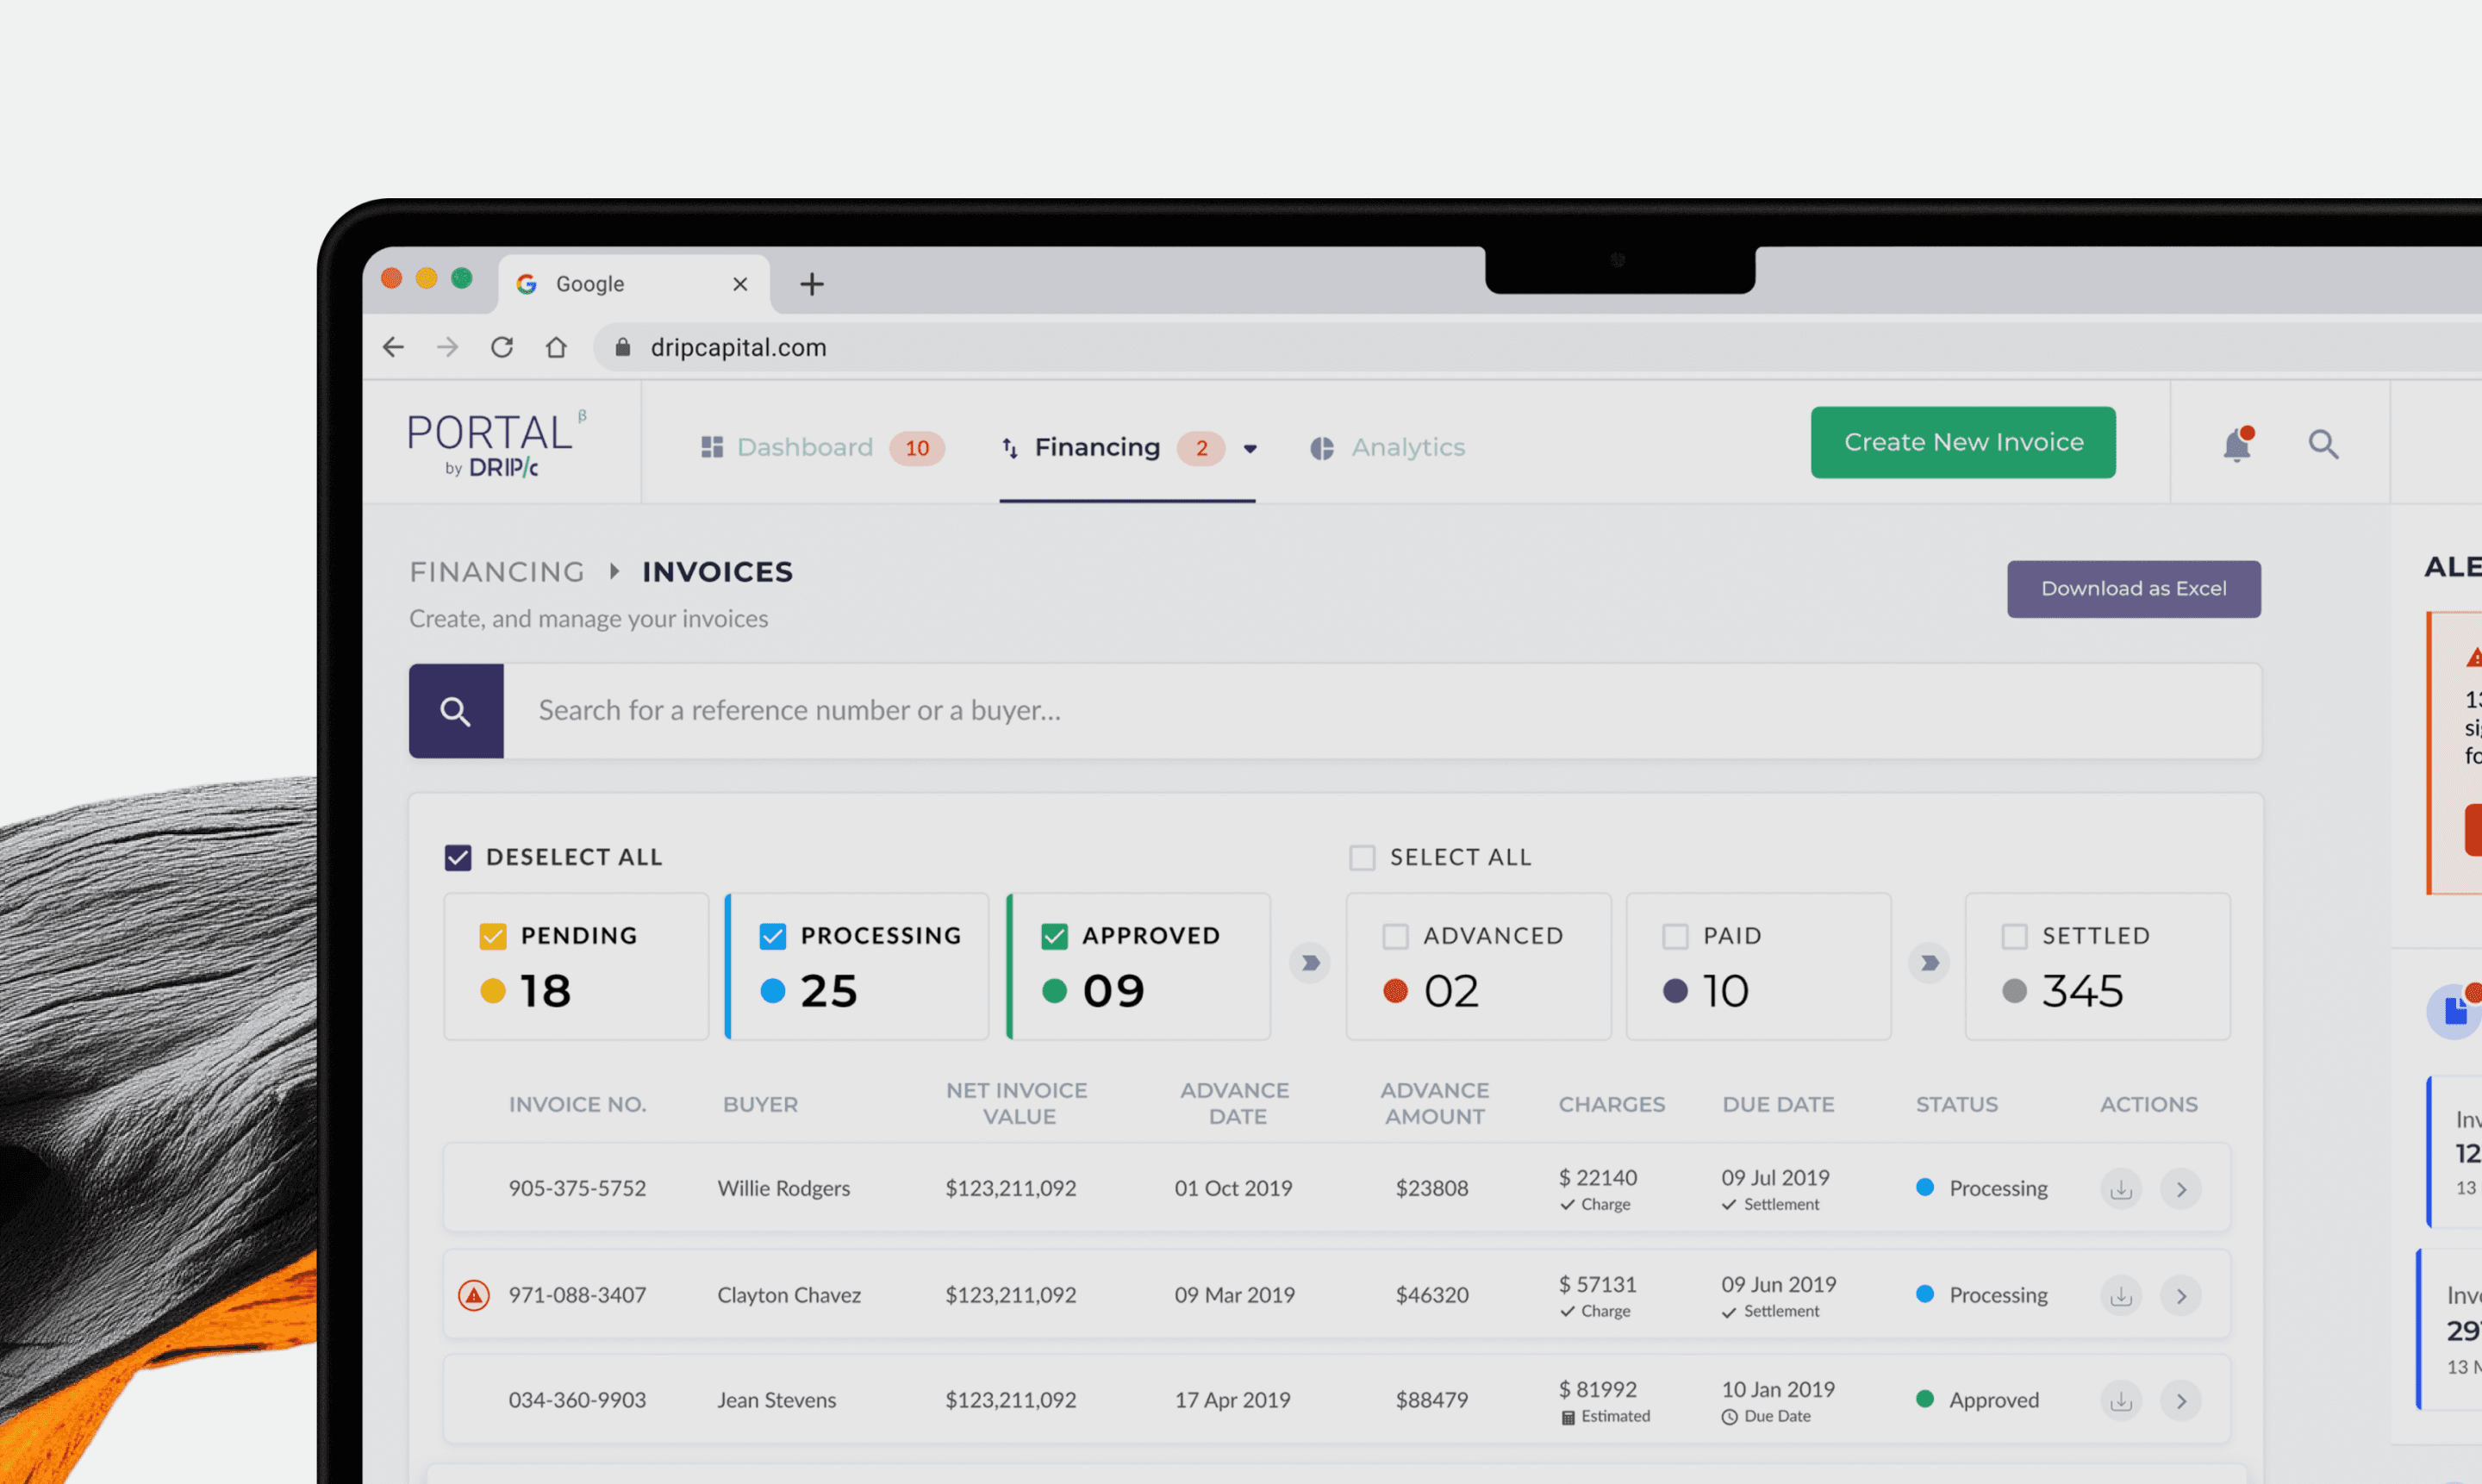2482x1484 pixels.
Task: Click the purple search button icon
Action: point(456,711)
